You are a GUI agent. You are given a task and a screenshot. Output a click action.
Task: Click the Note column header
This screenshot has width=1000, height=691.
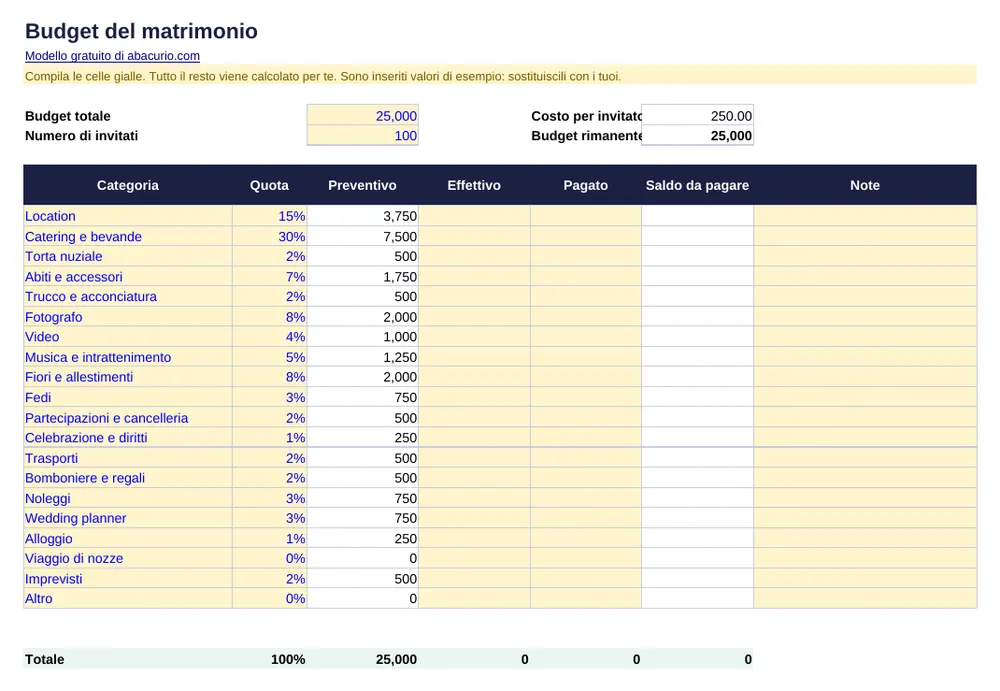click(x=865, y=185)
